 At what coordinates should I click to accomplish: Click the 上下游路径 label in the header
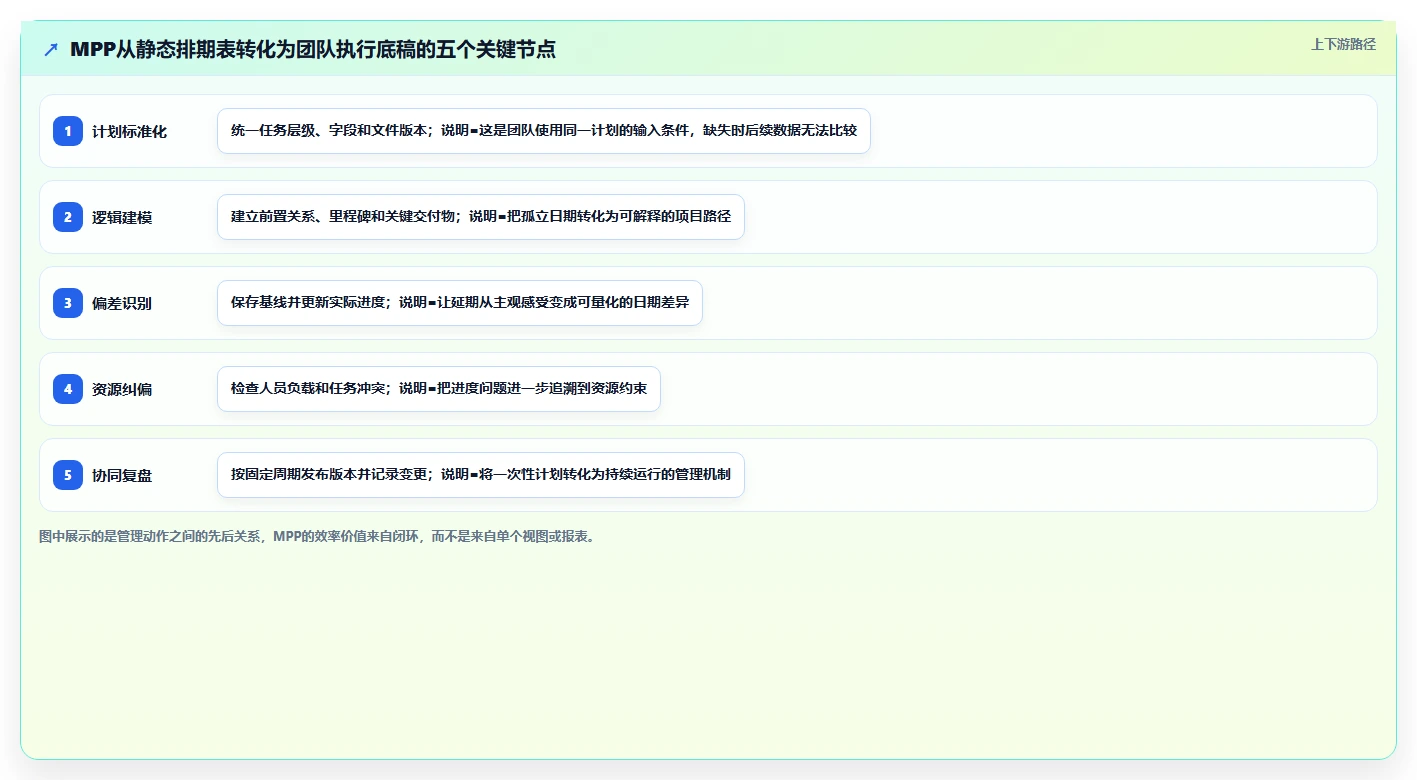[1343, 44]
